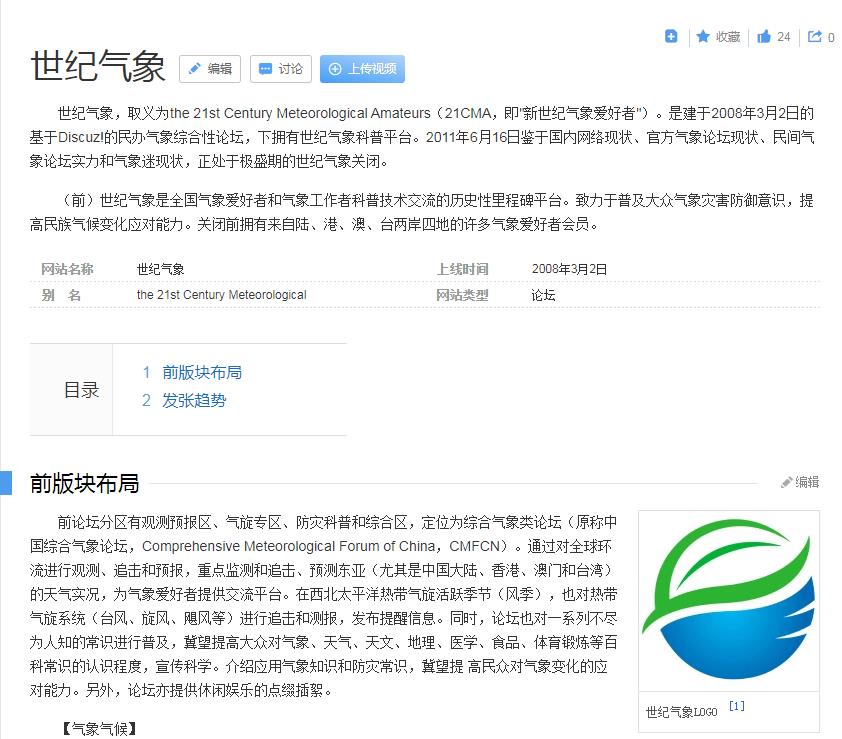The width and height of the screenshot is (842, 739).
Task: Click the share arrow icon
Action: (815, 37)
